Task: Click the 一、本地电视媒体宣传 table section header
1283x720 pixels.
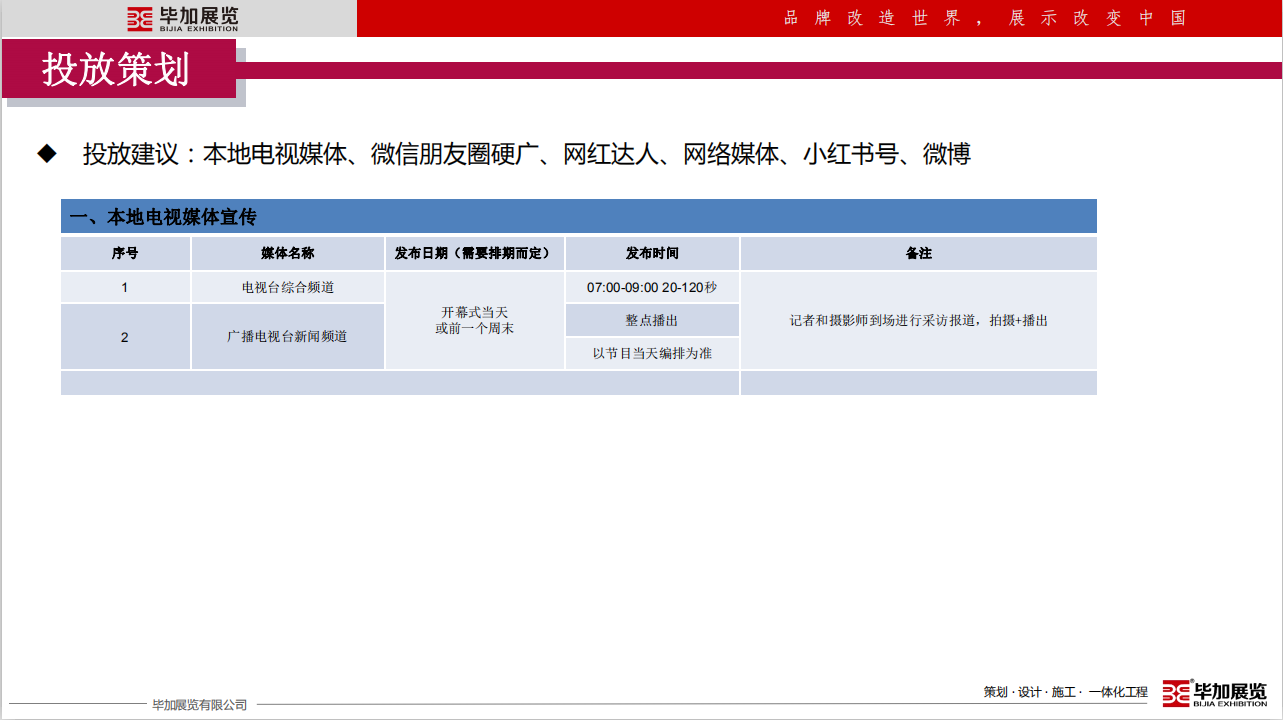Action: point(163,217)
